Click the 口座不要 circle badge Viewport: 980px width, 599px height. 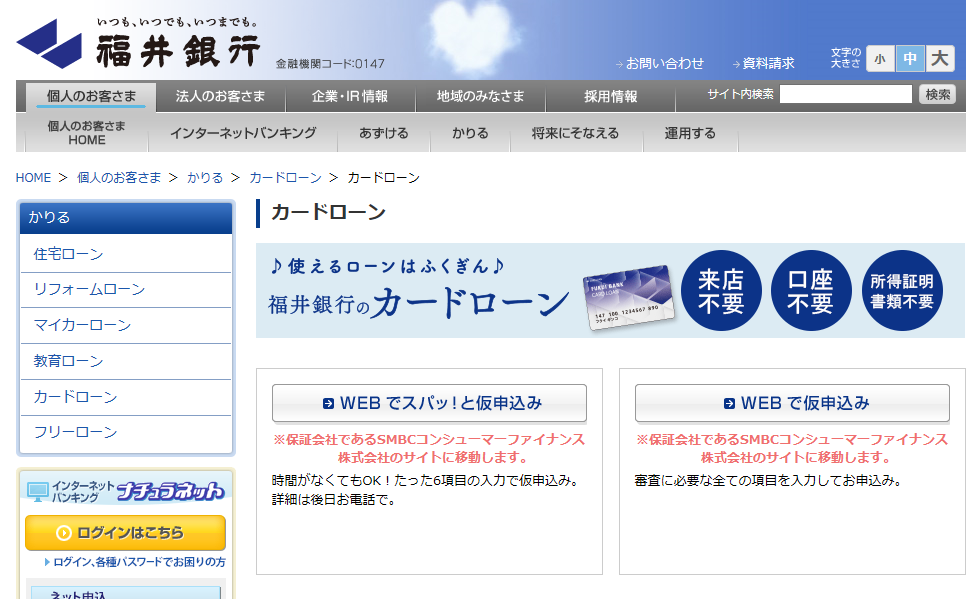[x=811, y=291]
